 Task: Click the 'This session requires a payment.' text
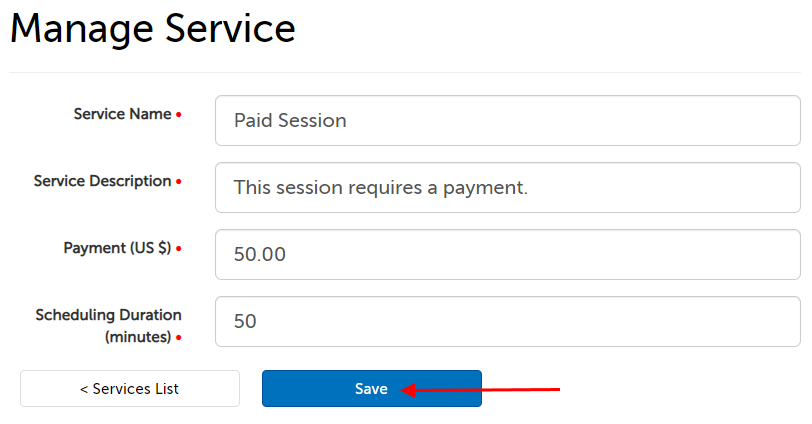coord(380,187)
